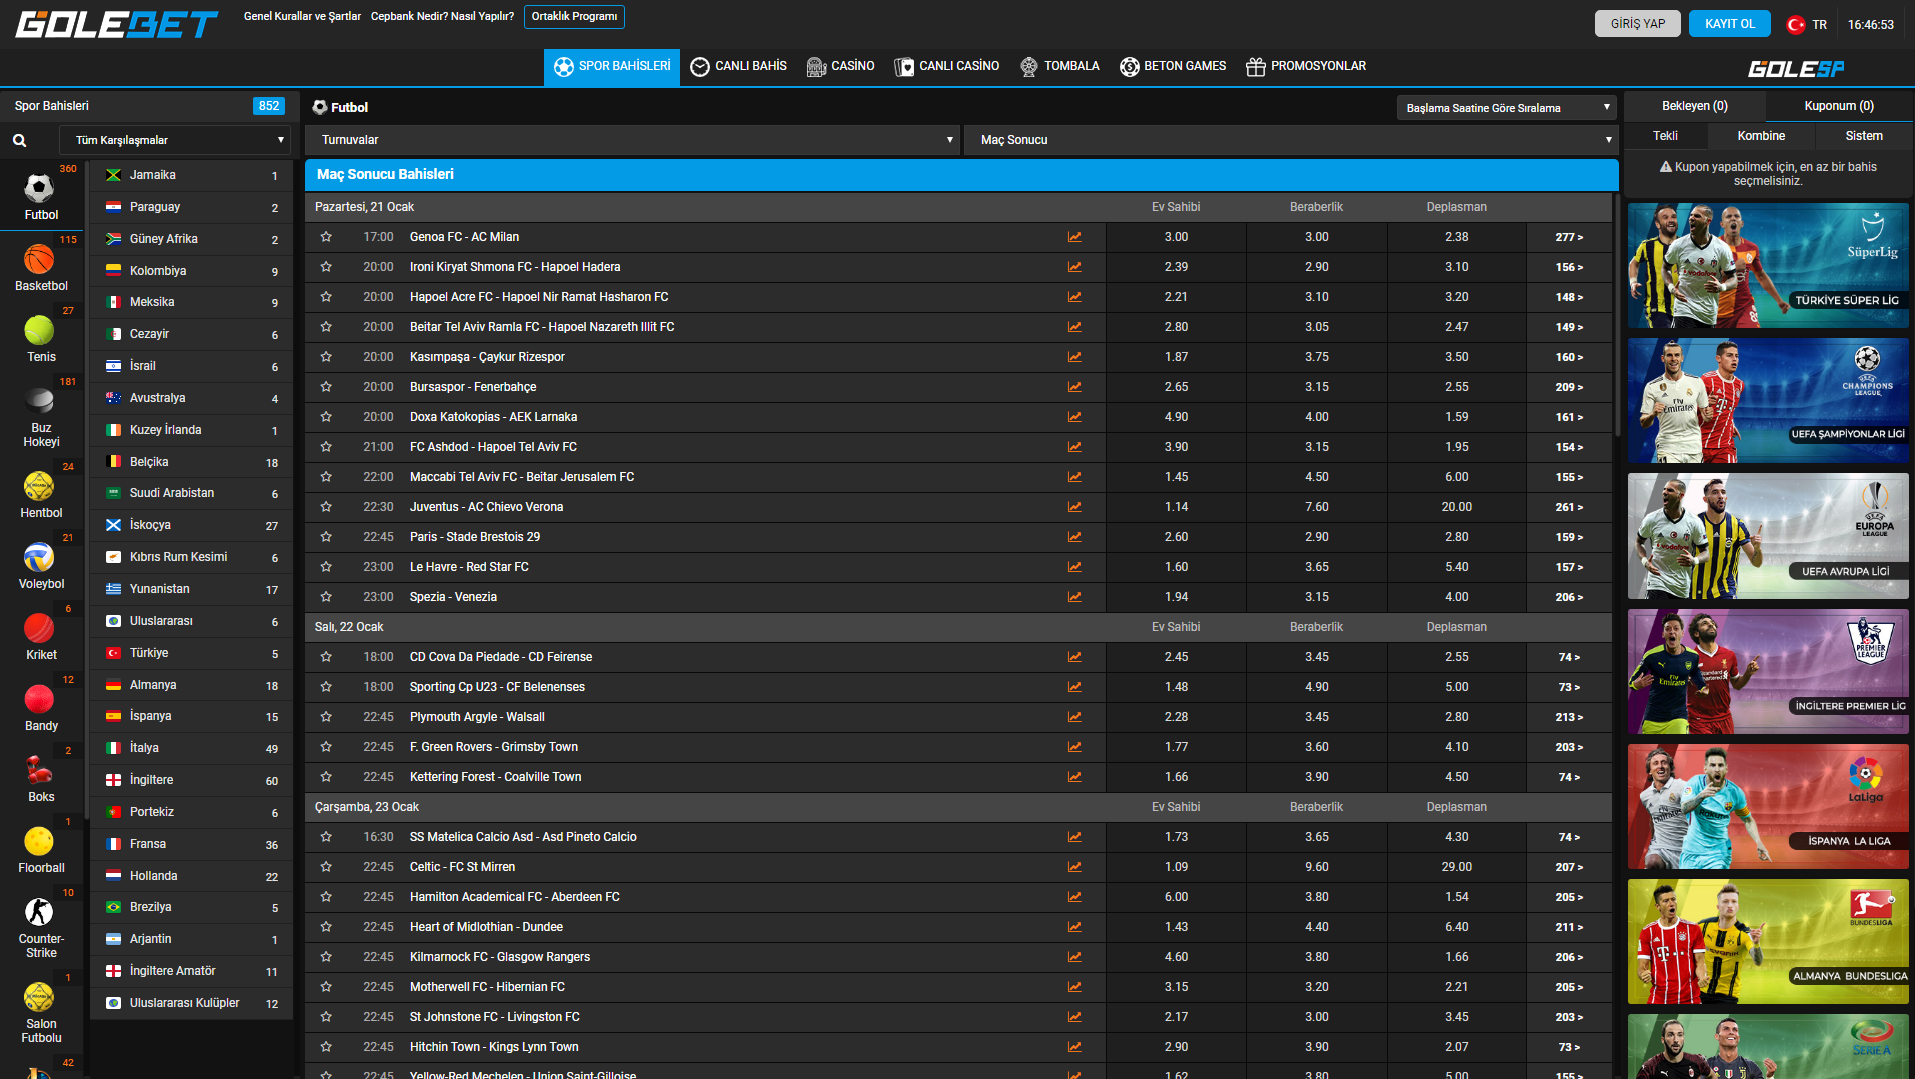Click the GİRİŞ YAP button
Screen dimensions: 1915x1079
[1637, 24]
